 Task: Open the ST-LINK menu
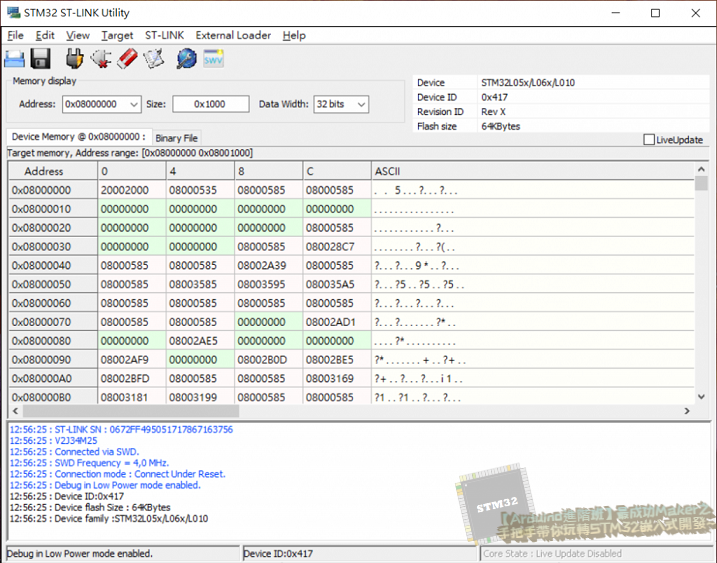pos(164,35)
